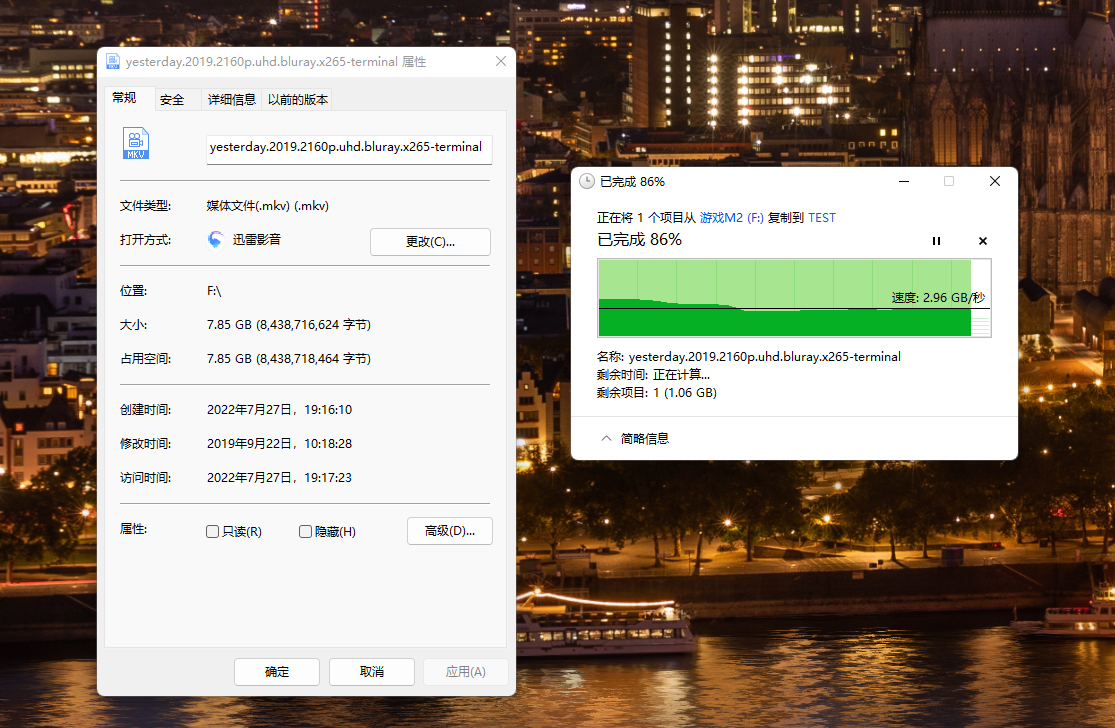Viewport: 1115px width, 728px height.
Task: Click the copy dialog title 已完成 86%
Action: (632, 182)
